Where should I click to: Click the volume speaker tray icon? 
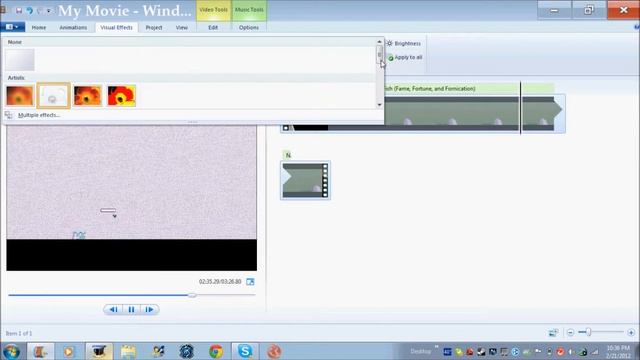click(571, 352)
